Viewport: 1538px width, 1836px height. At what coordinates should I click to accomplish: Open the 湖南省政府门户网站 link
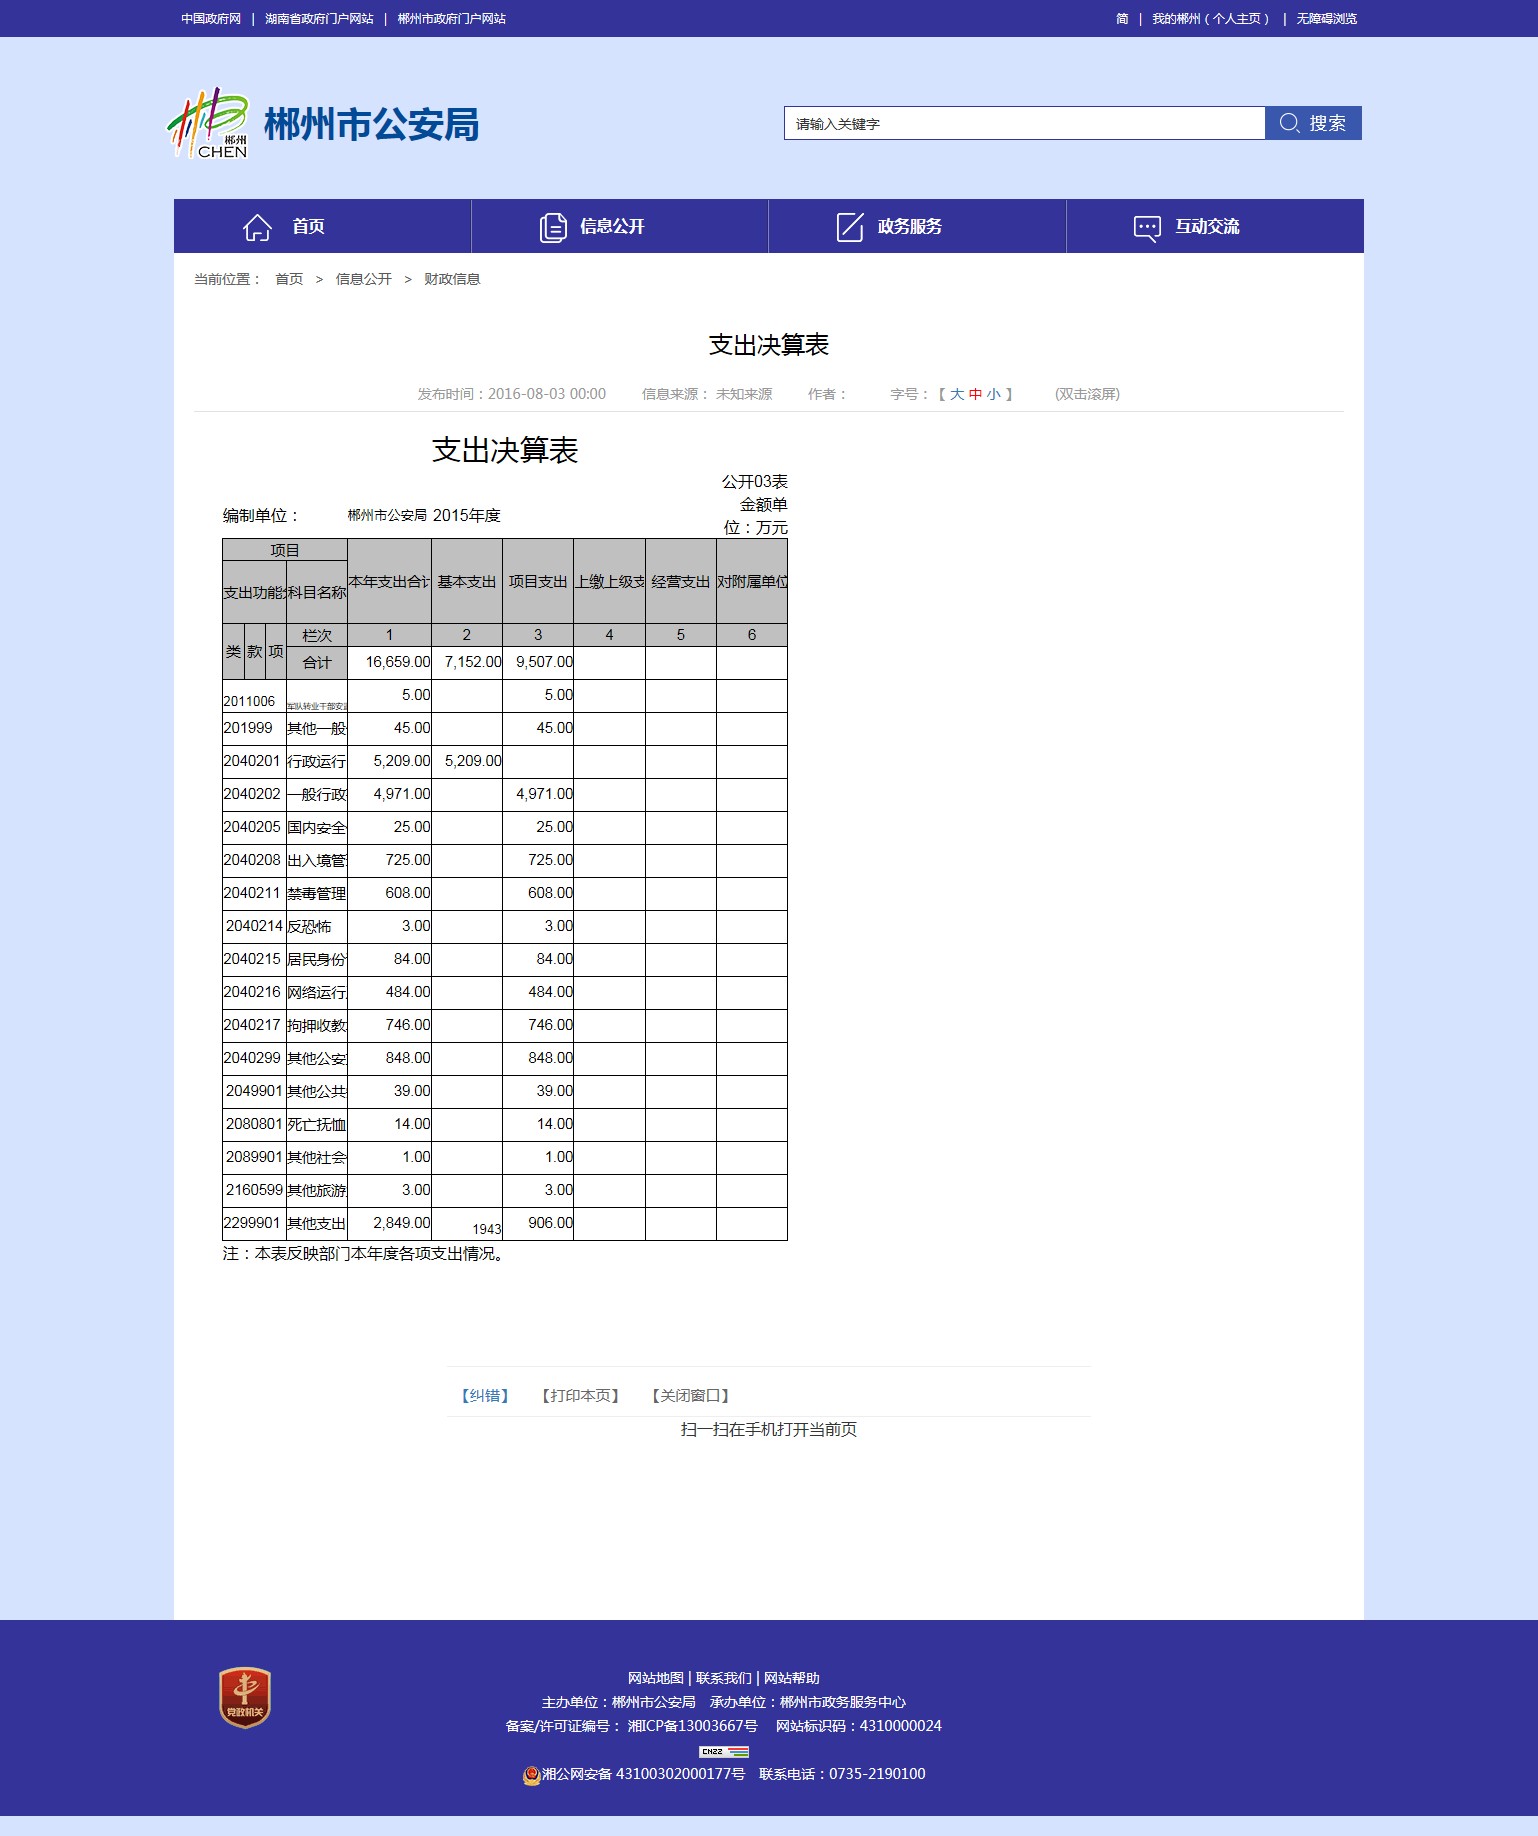point(319,18)
